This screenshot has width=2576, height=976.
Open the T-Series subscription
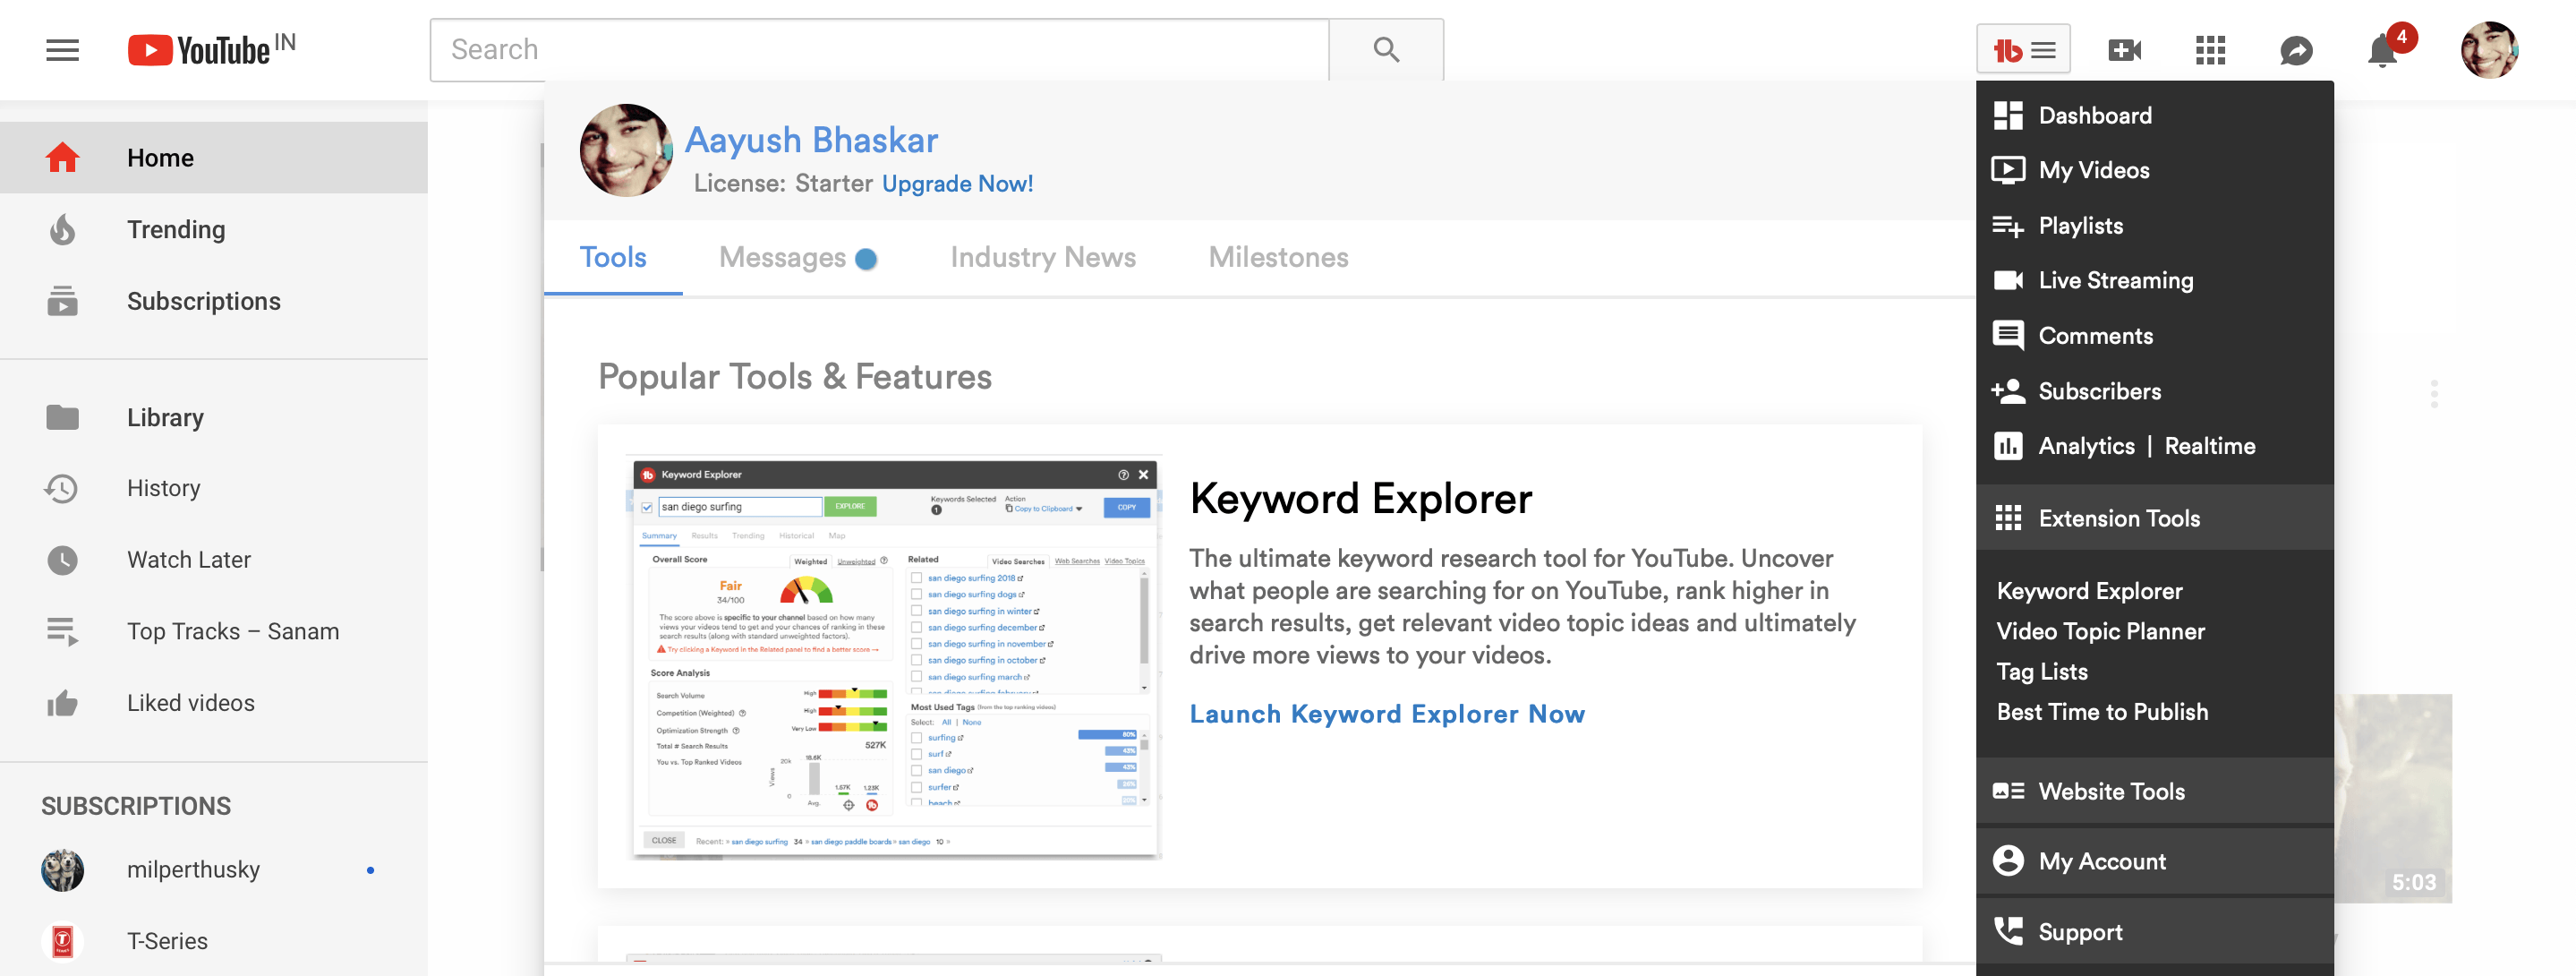point(214,941)
